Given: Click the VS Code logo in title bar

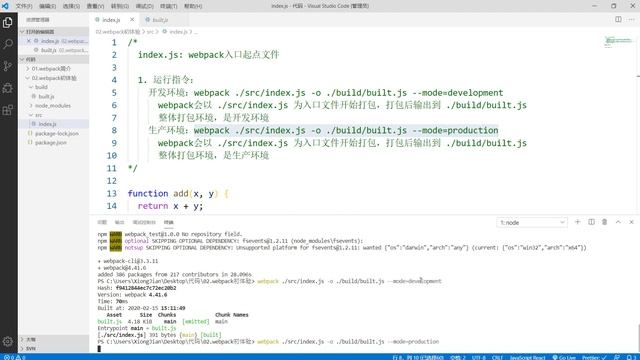Looking at the screenshot, I should [x=5, y=6].
